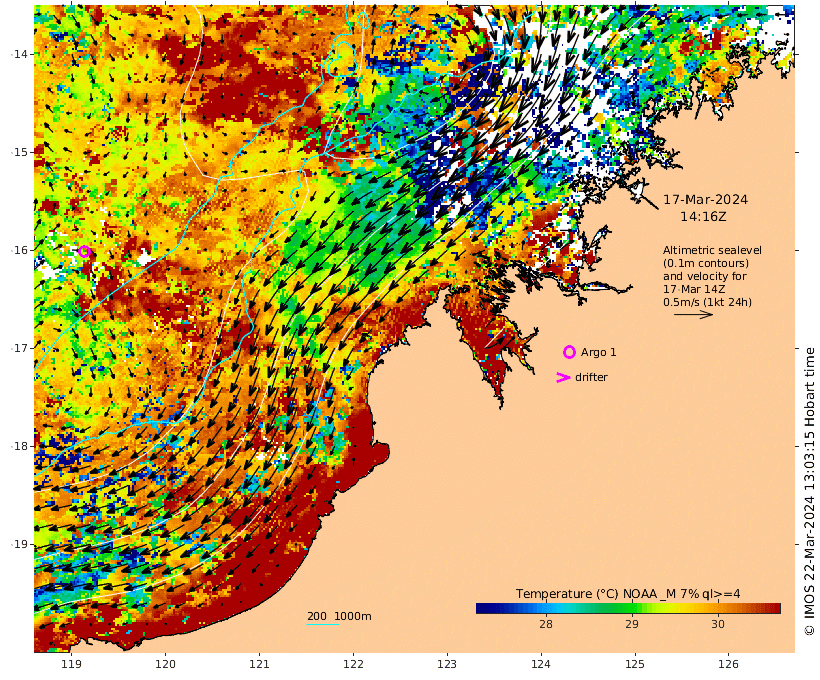Click the 'and velocity for' caption line
This screenshot has width=820, height=680.
pyautogui.click(x=704, y=276)
